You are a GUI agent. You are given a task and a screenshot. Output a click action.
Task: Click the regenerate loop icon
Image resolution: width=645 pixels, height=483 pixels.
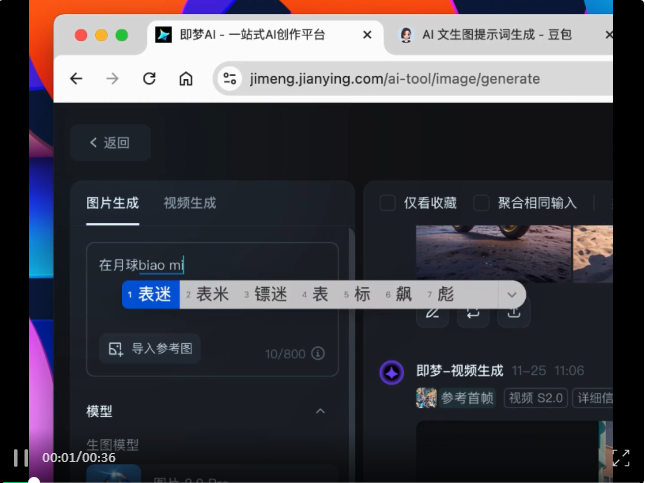coord(473,313)
